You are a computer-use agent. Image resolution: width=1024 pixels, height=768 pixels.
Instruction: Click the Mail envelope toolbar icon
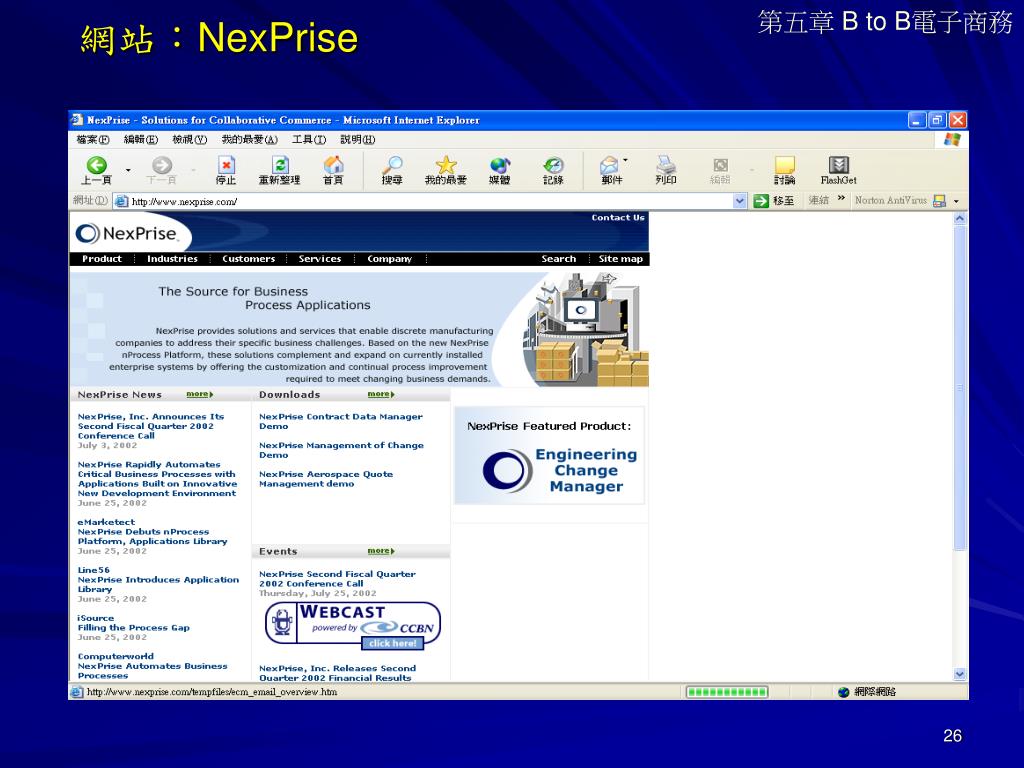[x=609, y=165]
